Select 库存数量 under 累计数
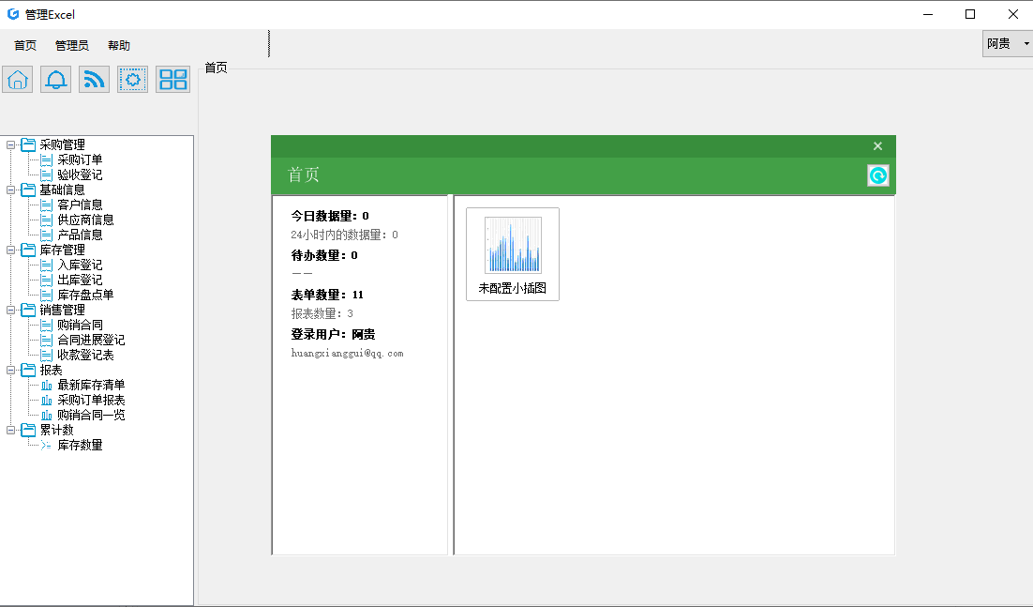The width and height of the screenshot is (1033, 607). click(x=80, y=445)
